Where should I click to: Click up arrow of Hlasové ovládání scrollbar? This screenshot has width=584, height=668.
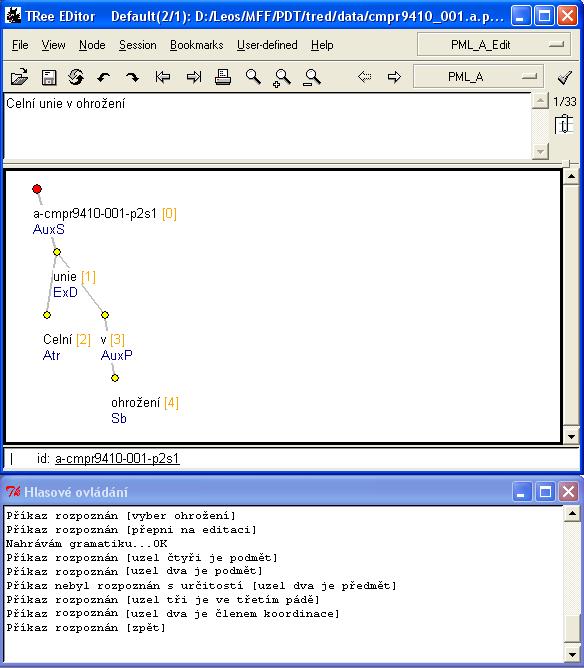[x=572, y=513]
